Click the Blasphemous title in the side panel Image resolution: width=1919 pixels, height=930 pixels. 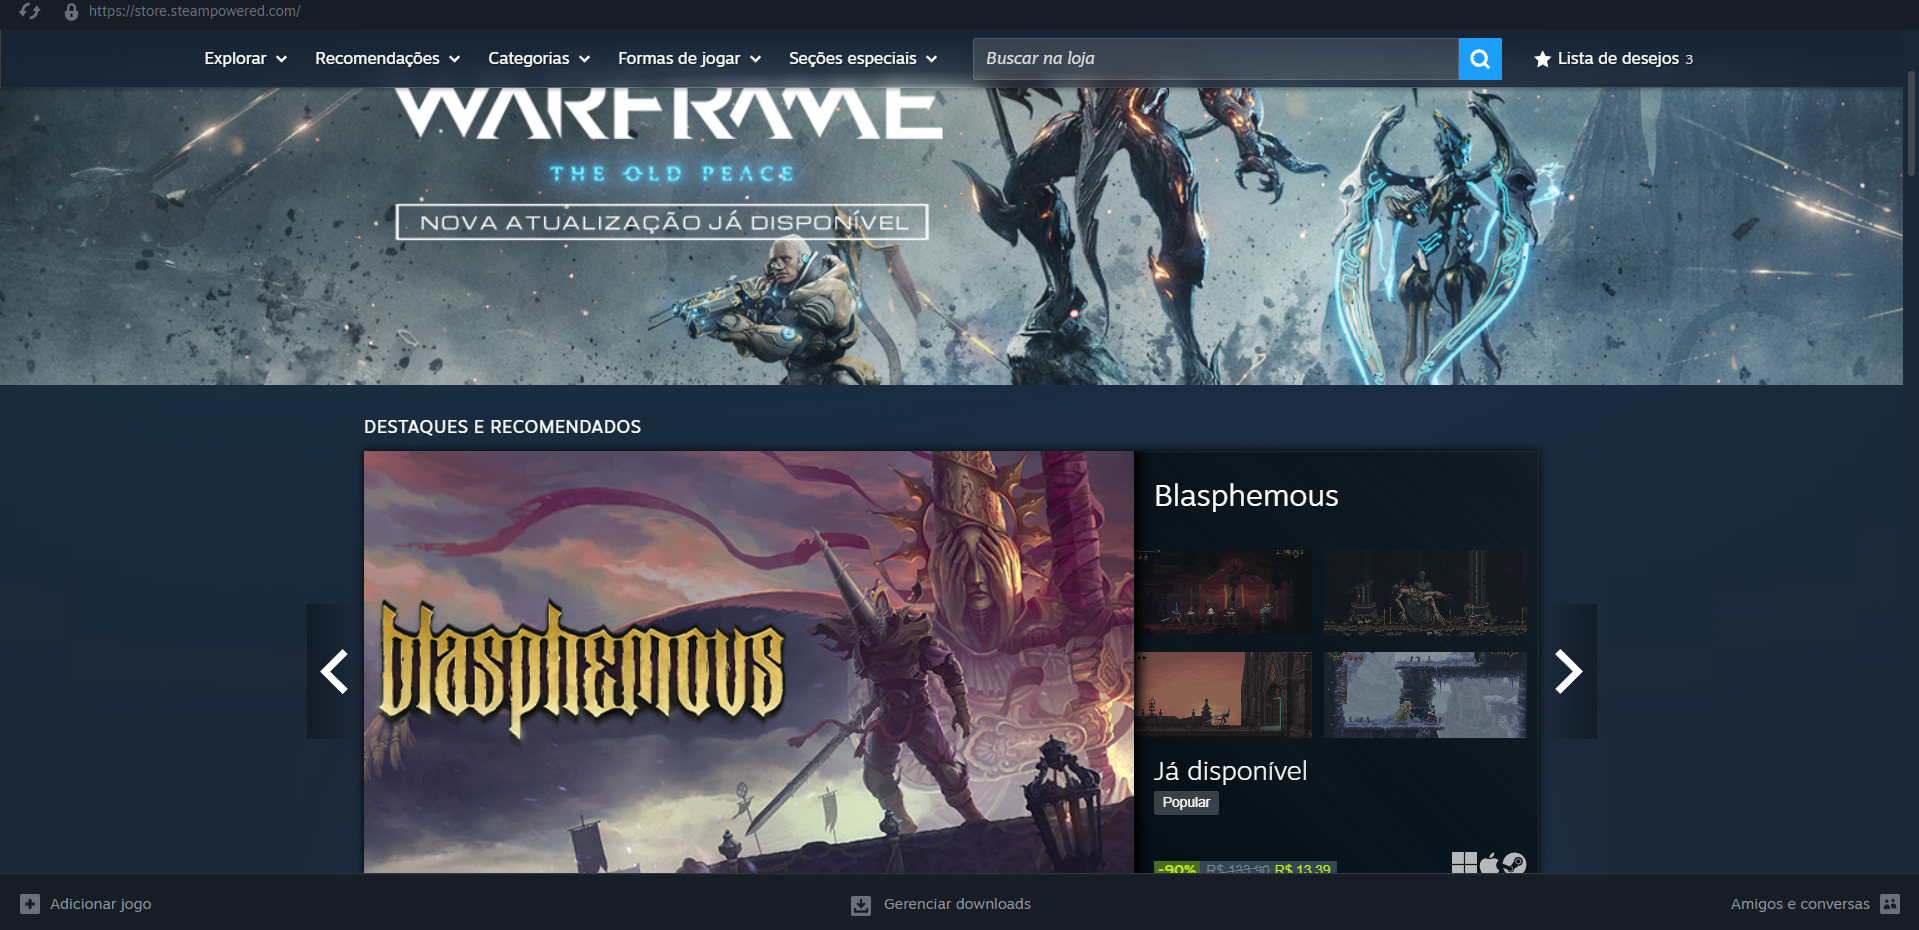(x=1246, y=496)
